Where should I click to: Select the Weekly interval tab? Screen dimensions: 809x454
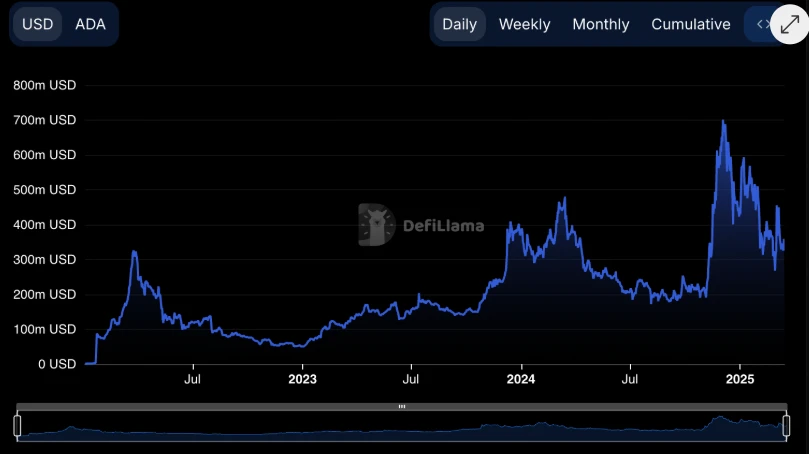click(x=524, y=24)
